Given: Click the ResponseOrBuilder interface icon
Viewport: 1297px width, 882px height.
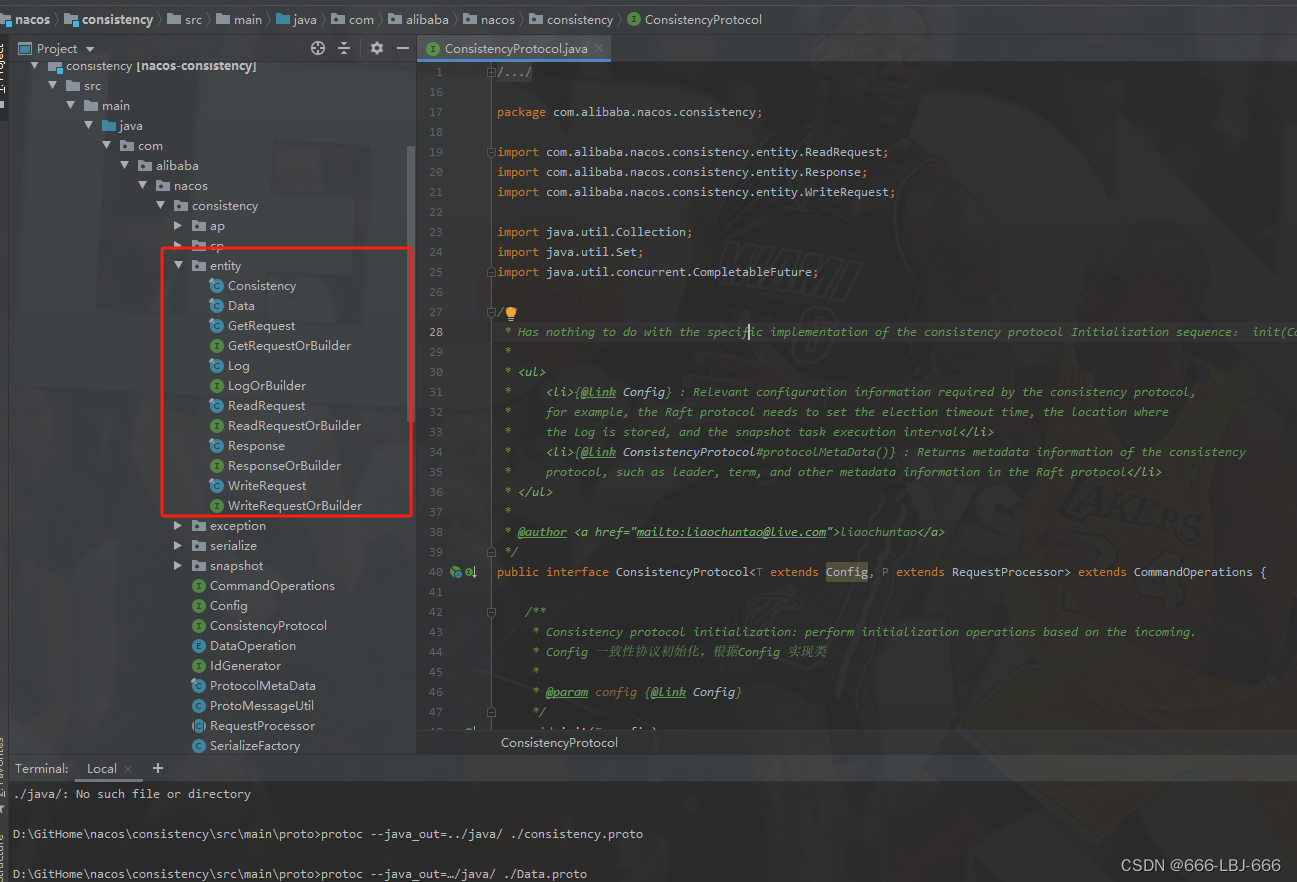Looking at the screenshot, I should point(217,466).
